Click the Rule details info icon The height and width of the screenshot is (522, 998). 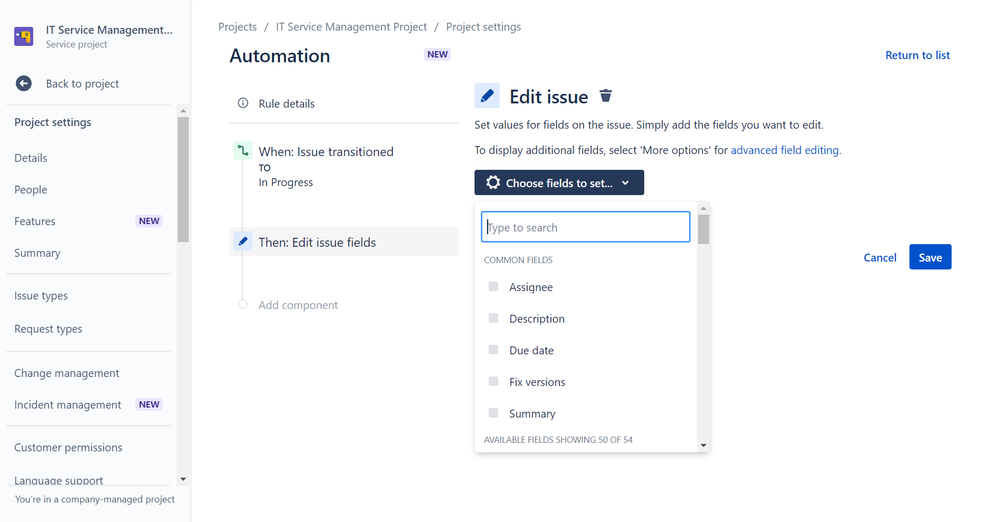tap(243, 104)
